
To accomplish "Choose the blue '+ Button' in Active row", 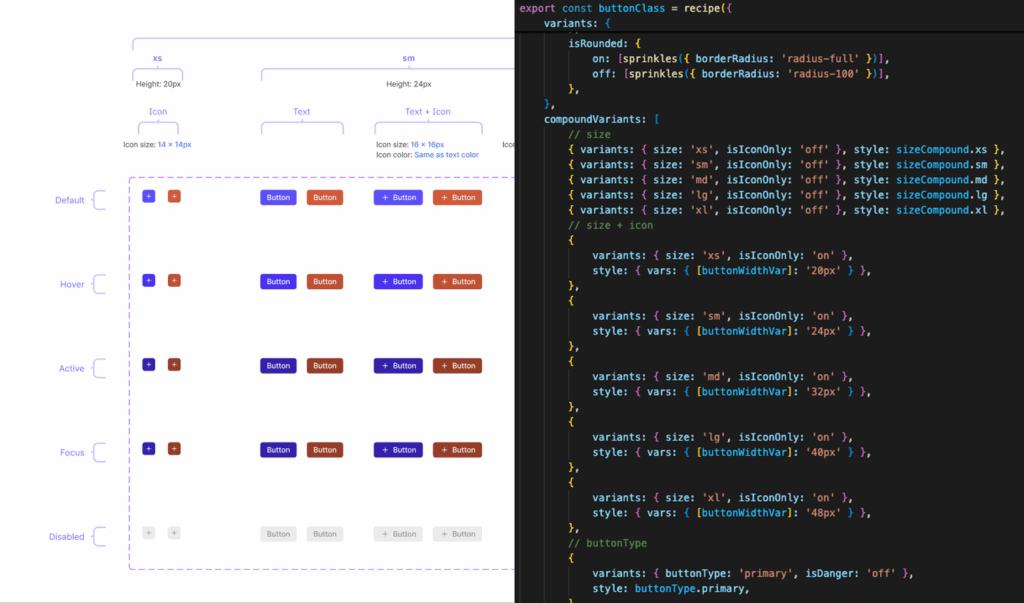I will click(398, 366).
